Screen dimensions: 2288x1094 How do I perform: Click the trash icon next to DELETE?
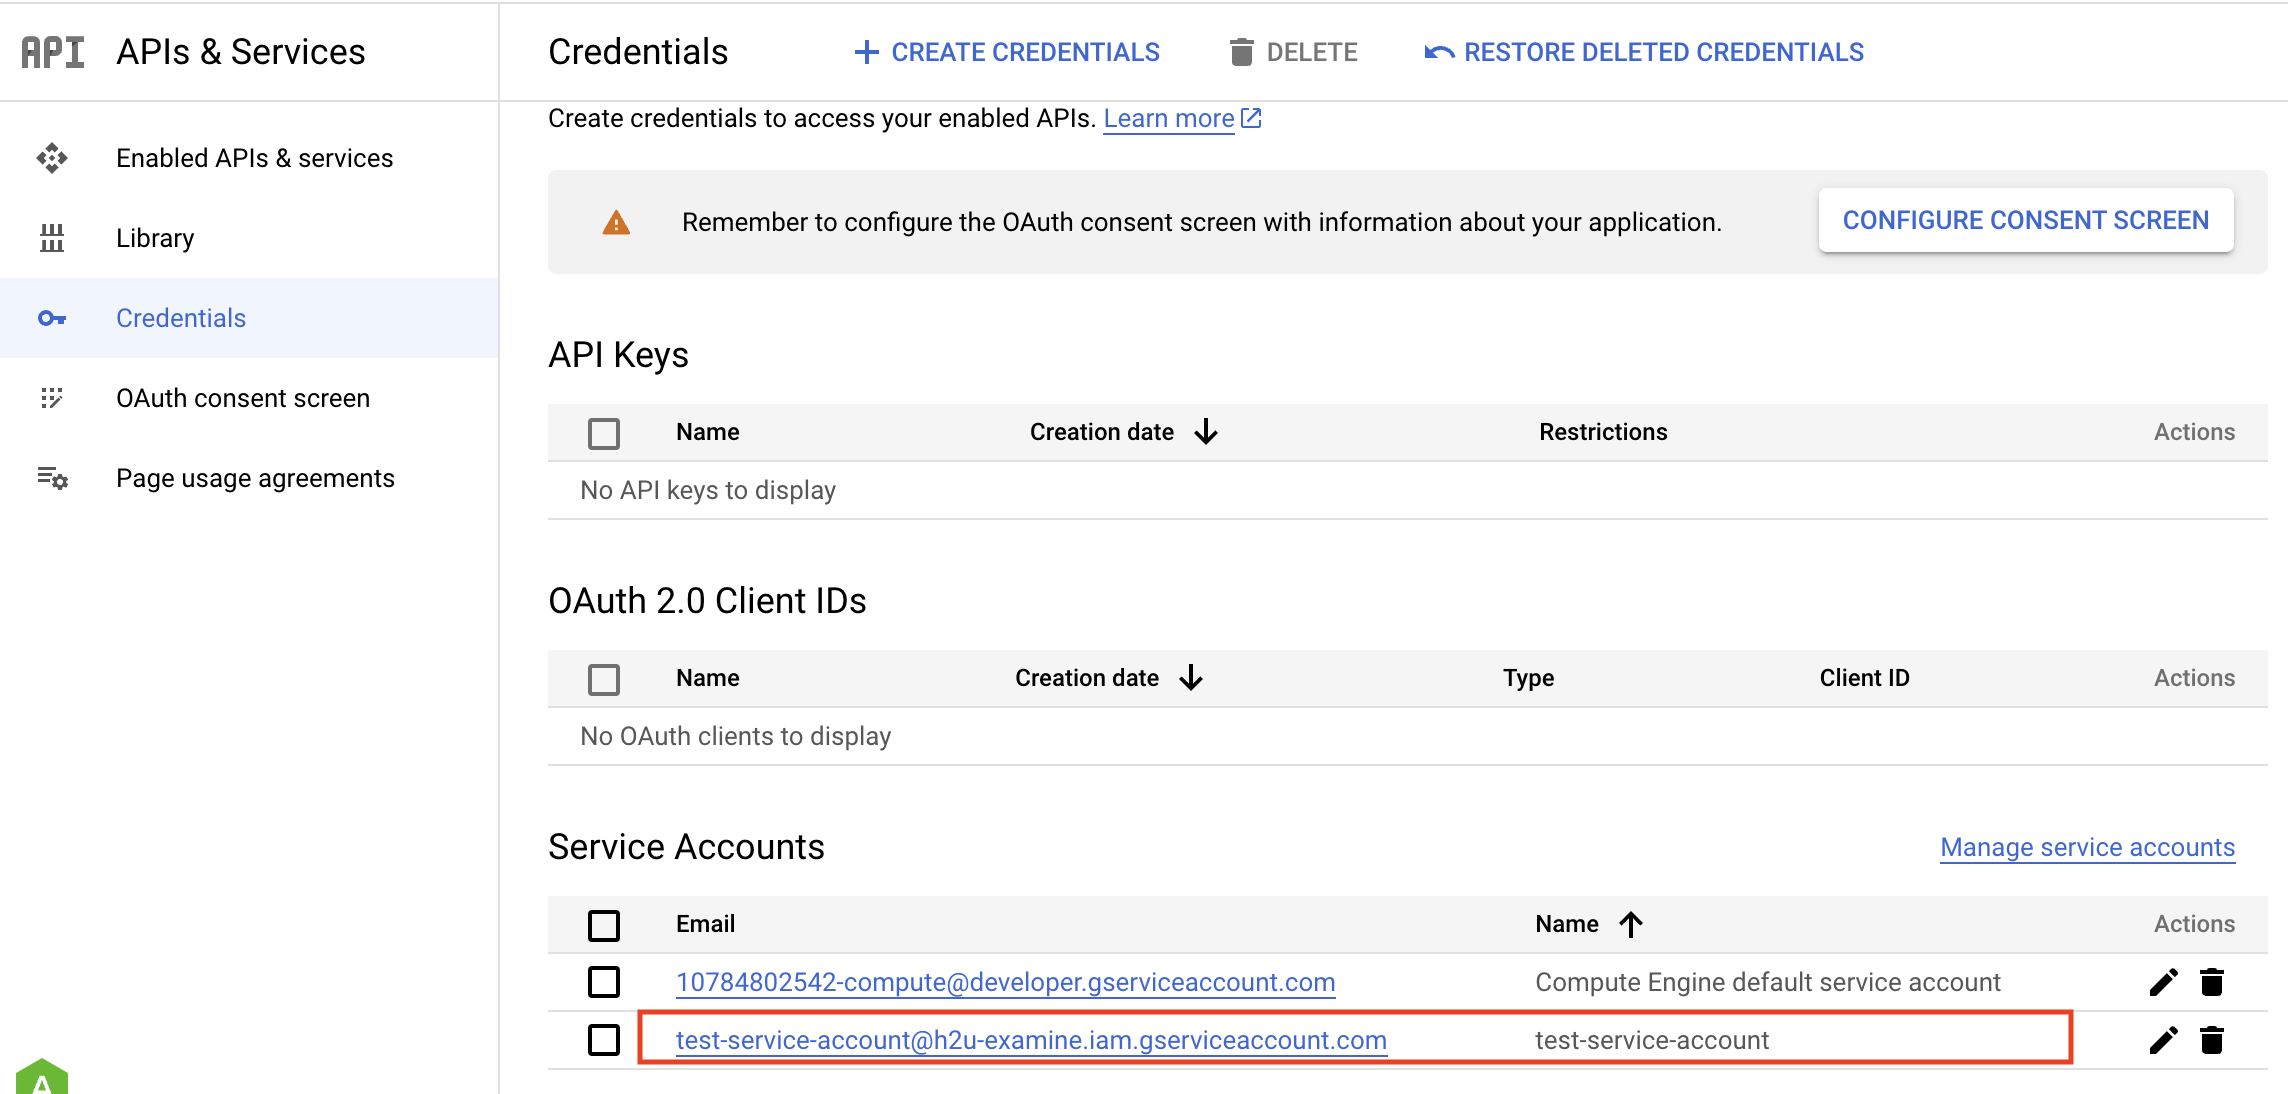[x=1241, y=52]
